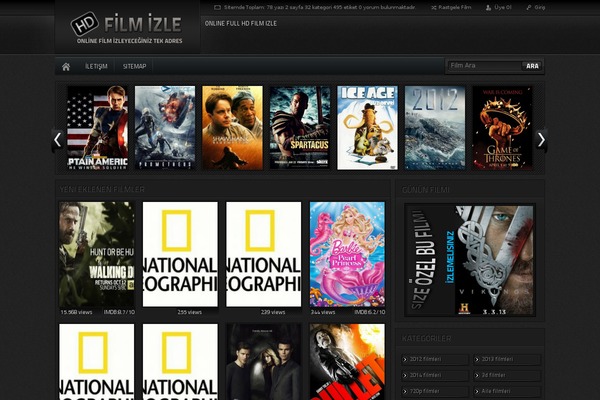600x400 pixels.
Task: Open the National Geographic poster with 255 views
Action: 180,254
